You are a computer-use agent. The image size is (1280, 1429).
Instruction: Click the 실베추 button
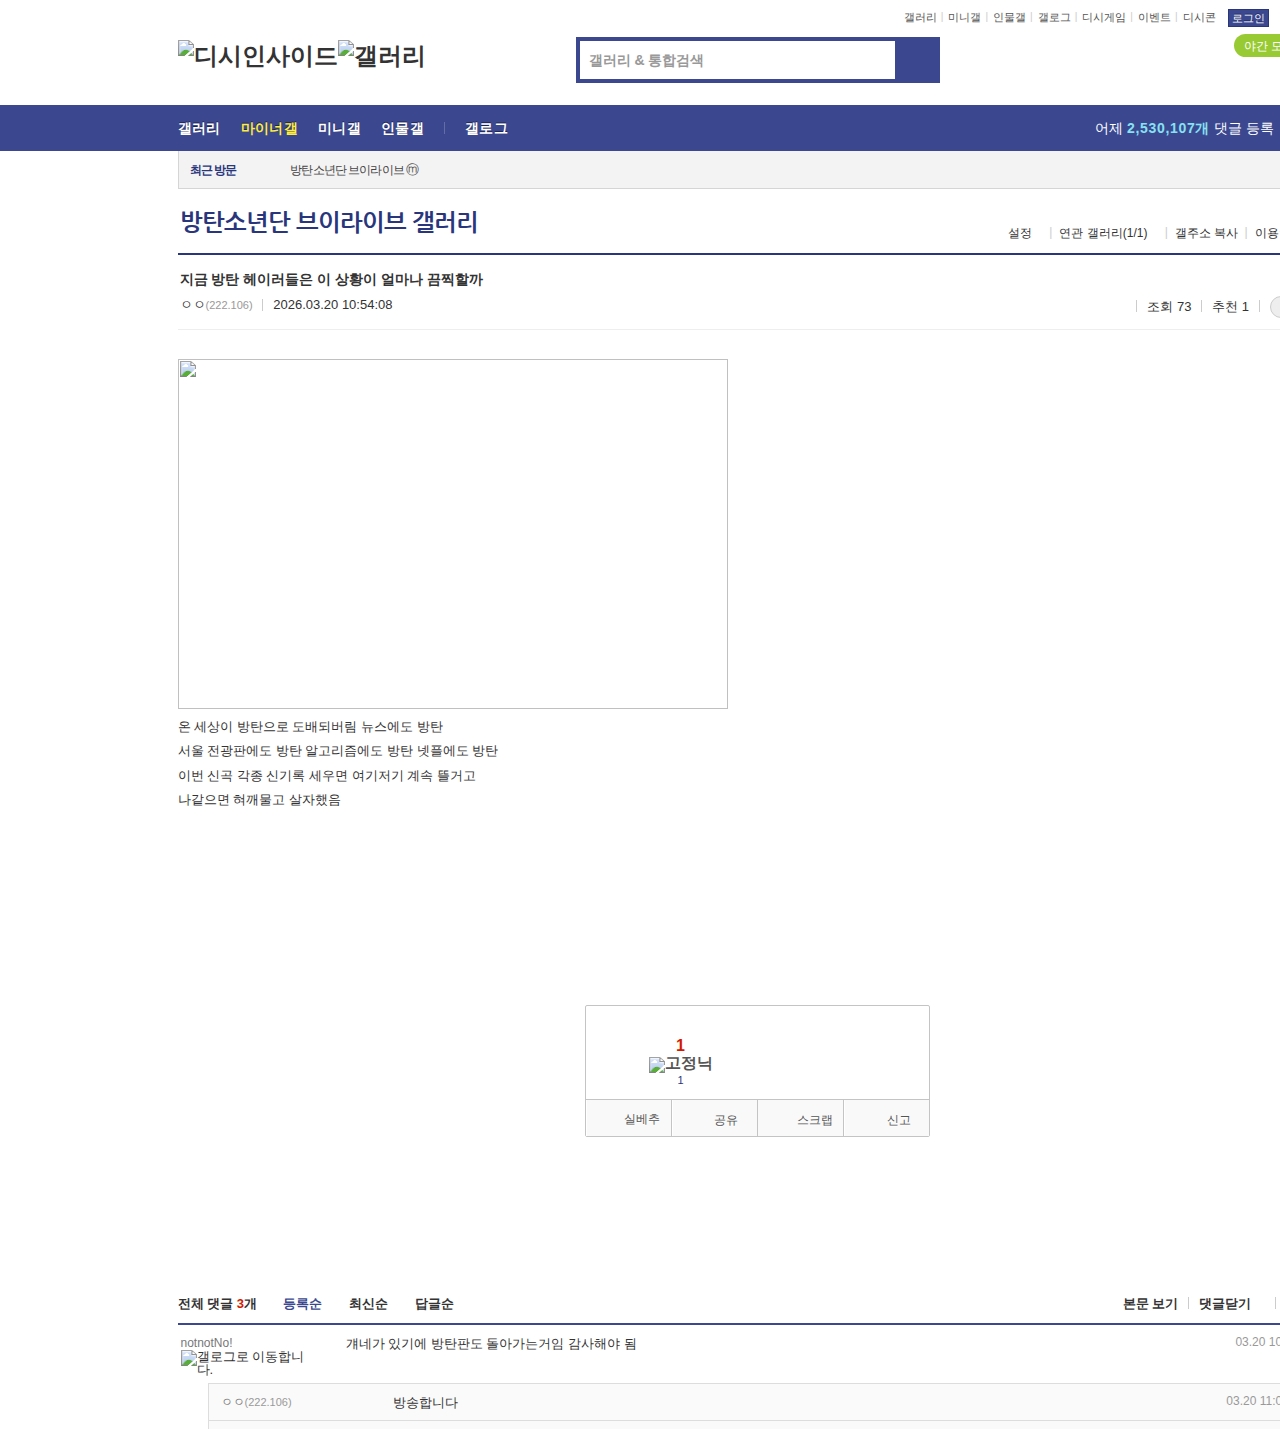tap(628, 1118)
